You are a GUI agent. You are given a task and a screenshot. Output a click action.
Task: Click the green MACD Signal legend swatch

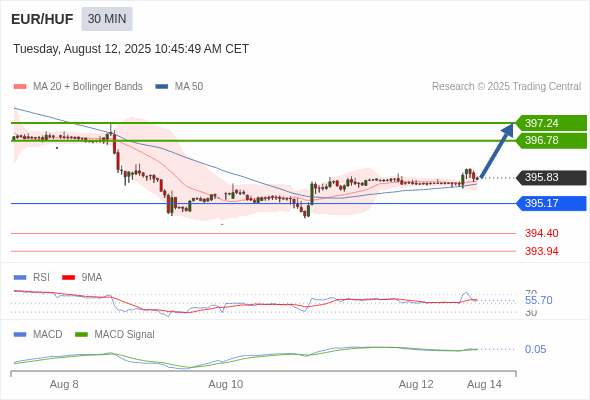click(x=81, y=335)
